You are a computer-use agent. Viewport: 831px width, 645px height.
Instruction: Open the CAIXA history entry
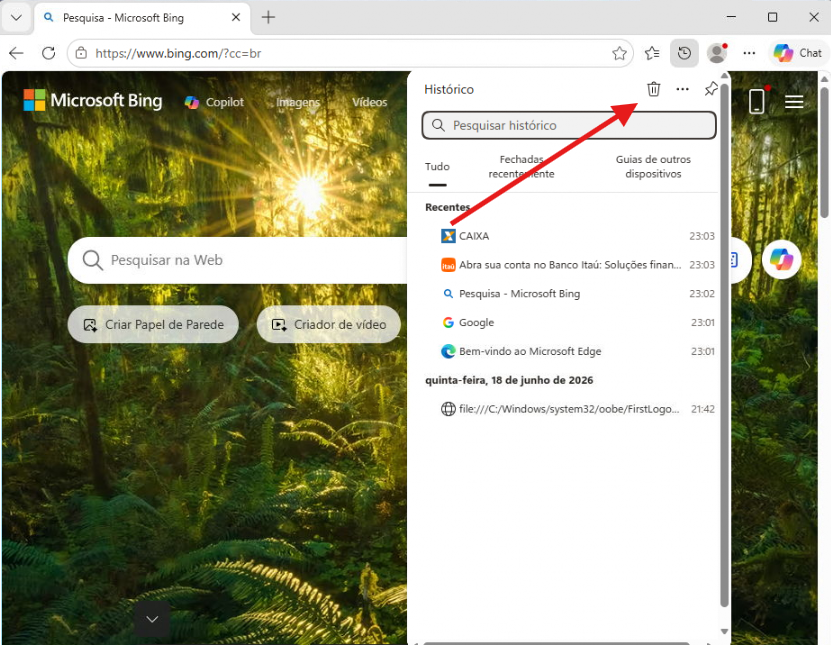point(570,236)
